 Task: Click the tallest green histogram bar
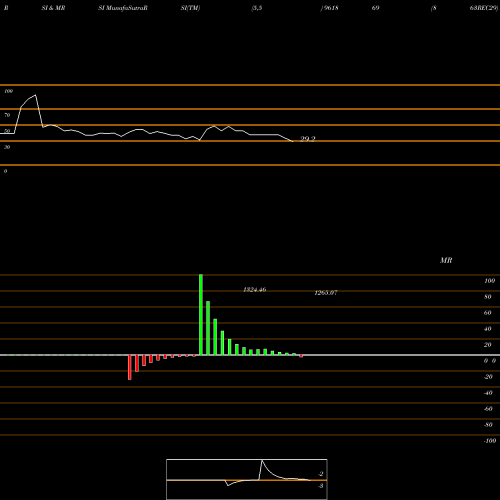pos(201,315)
